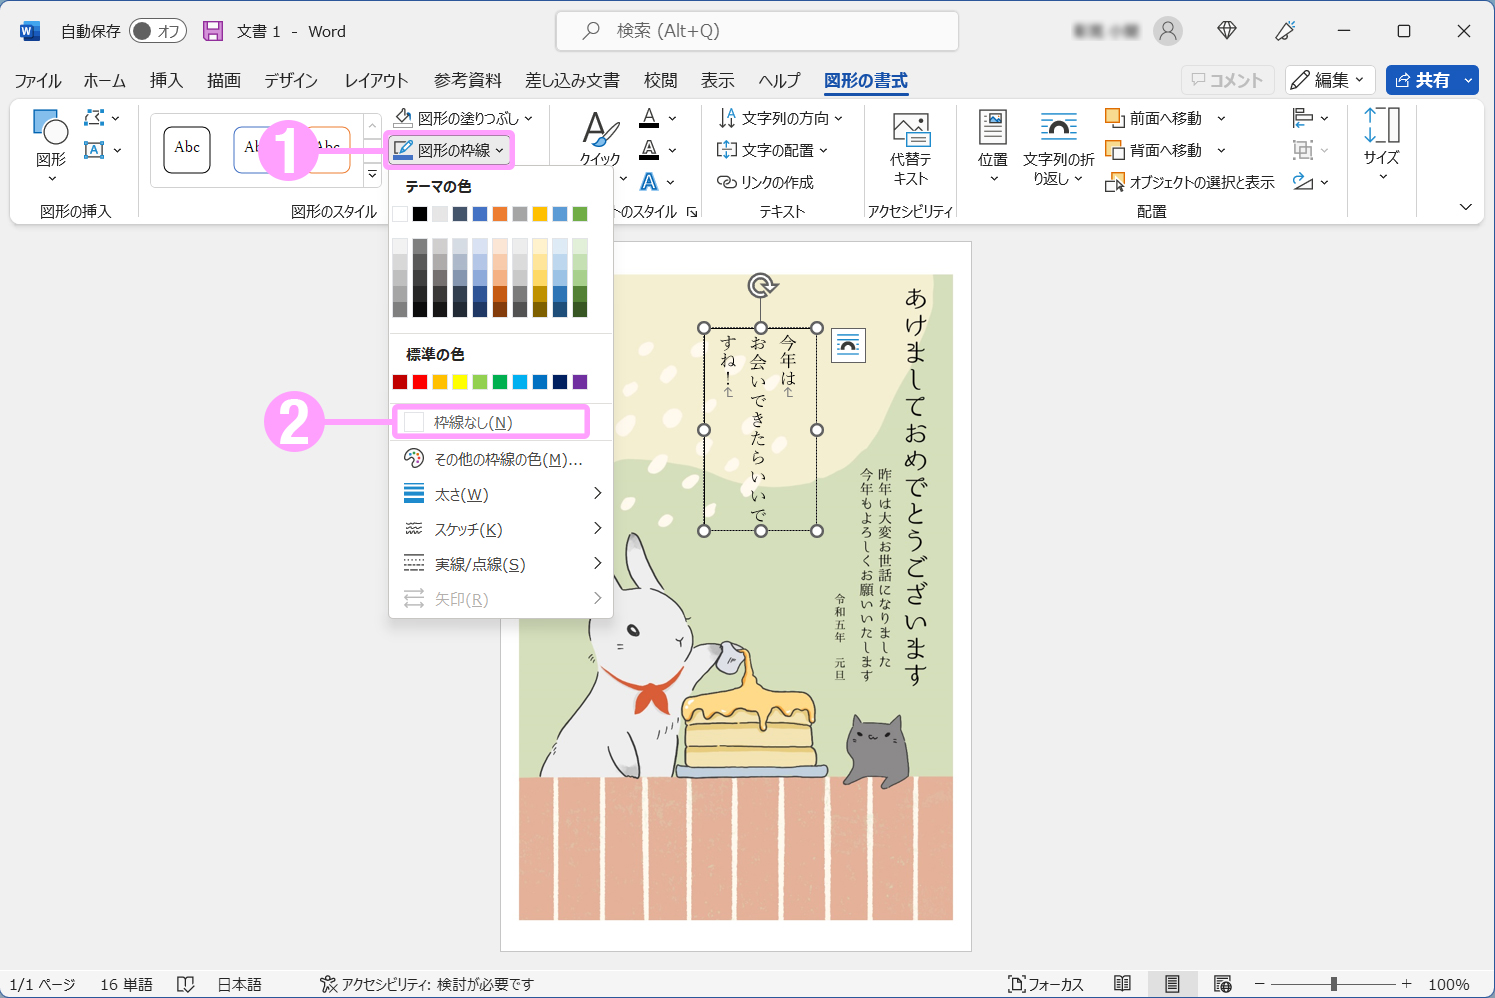Viewport: 1495px width, 998px height.
Task: Click the first Abc shape style
Action: tap(187, 150)
